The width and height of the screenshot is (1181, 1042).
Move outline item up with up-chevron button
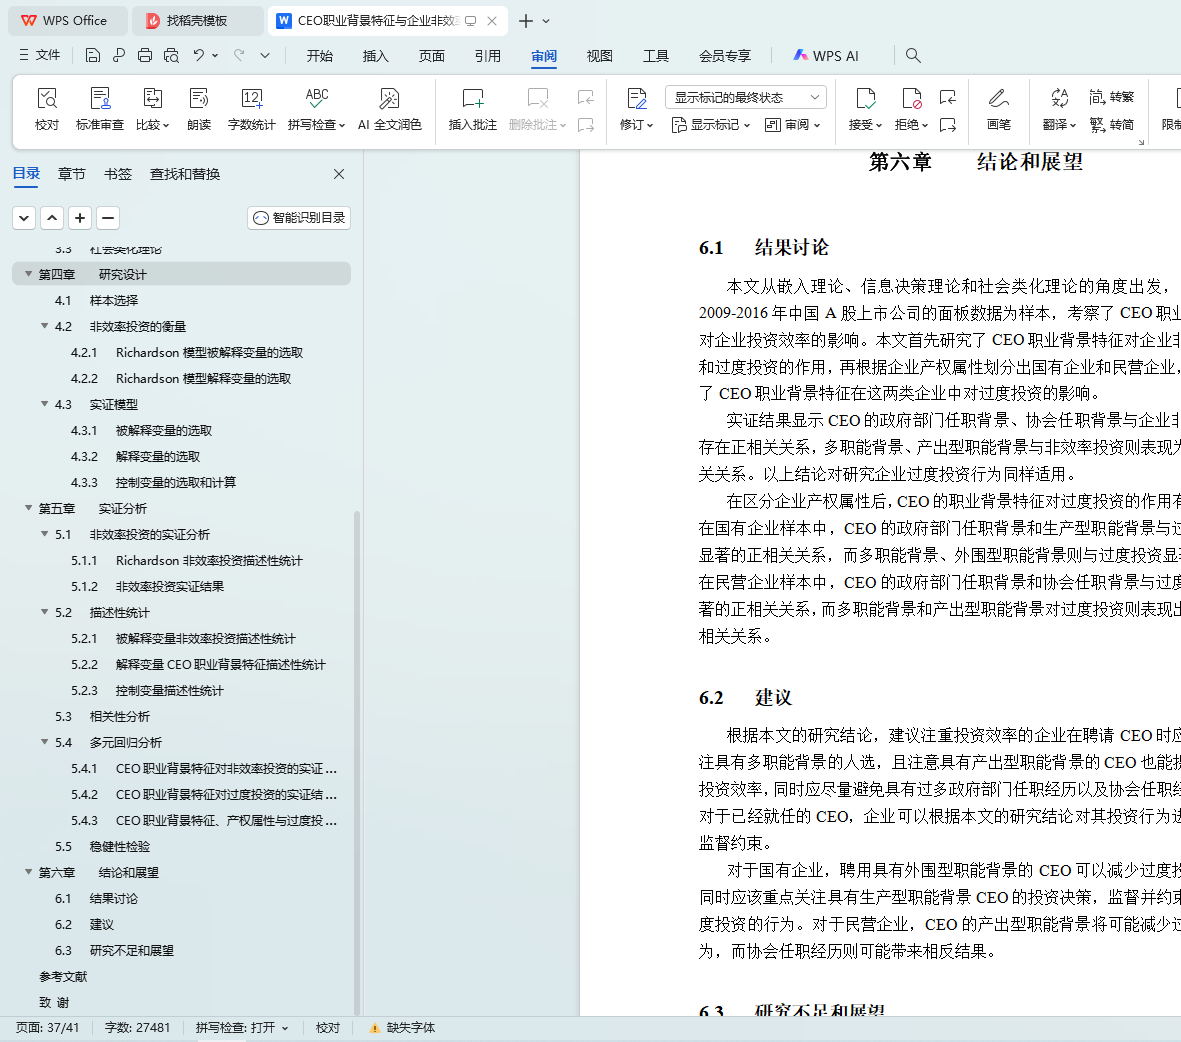[x=52, y=218]
